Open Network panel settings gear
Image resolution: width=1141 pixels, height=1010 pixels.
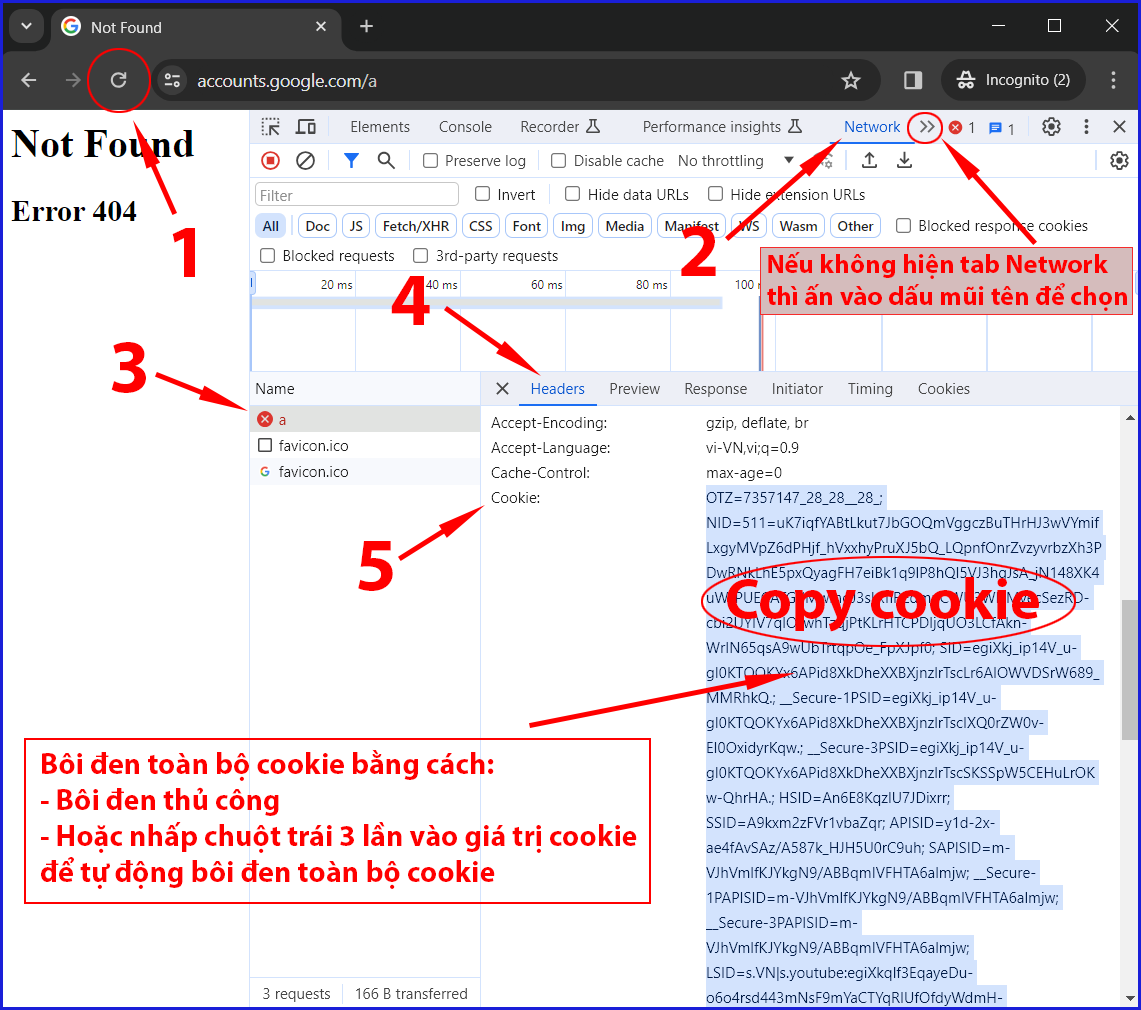click(x=1119, y=161)
